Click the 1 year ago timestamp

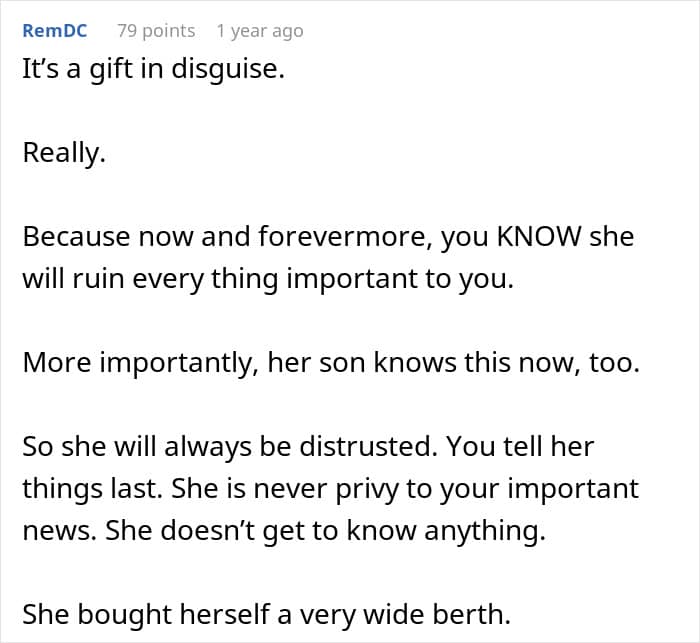pyautogui.click(x=260, y=31)
